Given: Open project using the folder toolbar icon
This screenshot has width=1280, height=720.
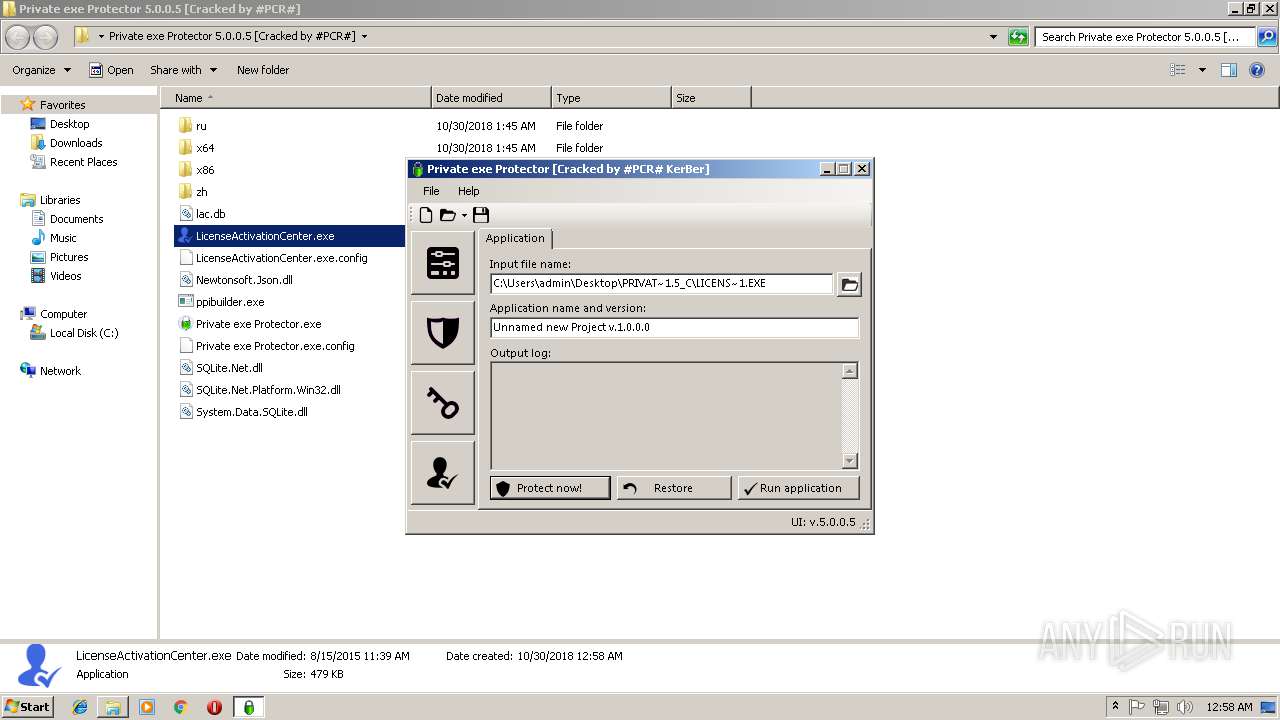Looking at the screenshot, I should click(x=448, y=215).
